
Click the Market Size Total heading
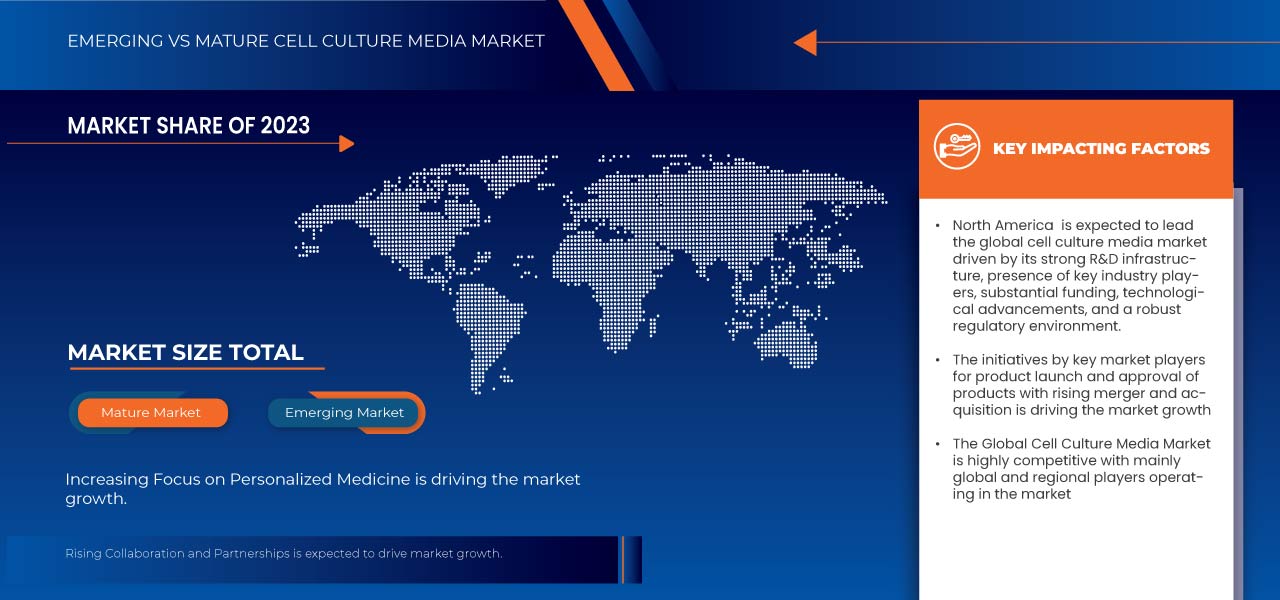tap(185, 353)
